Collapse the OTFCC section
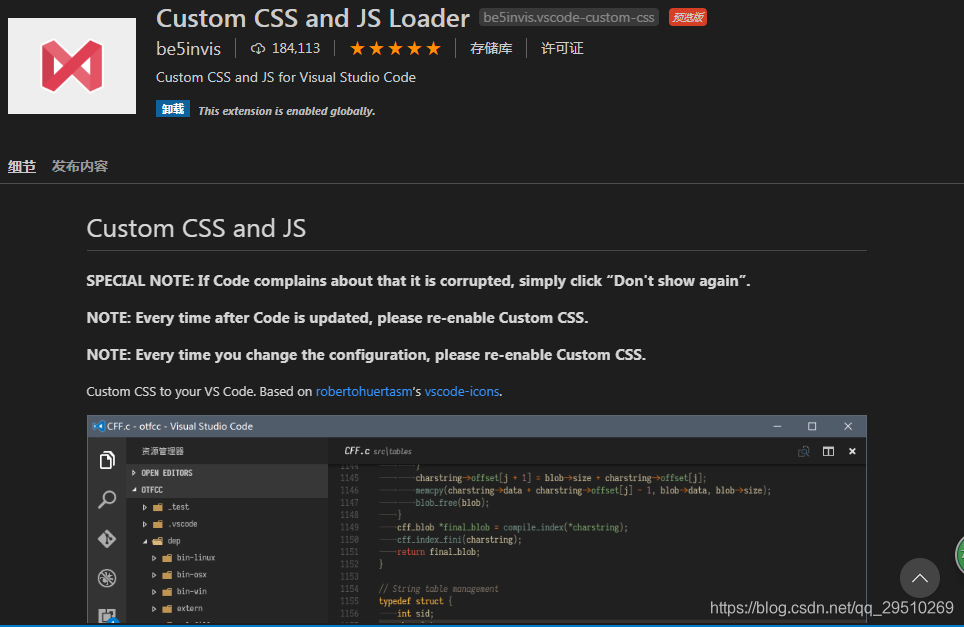964x627 pixels. coord(134,490)
